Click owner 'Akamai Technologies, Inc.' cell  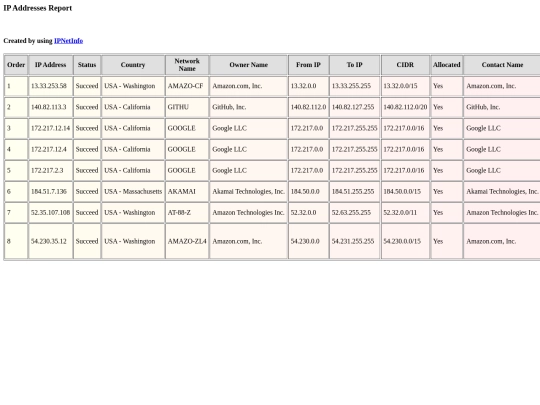249,191
